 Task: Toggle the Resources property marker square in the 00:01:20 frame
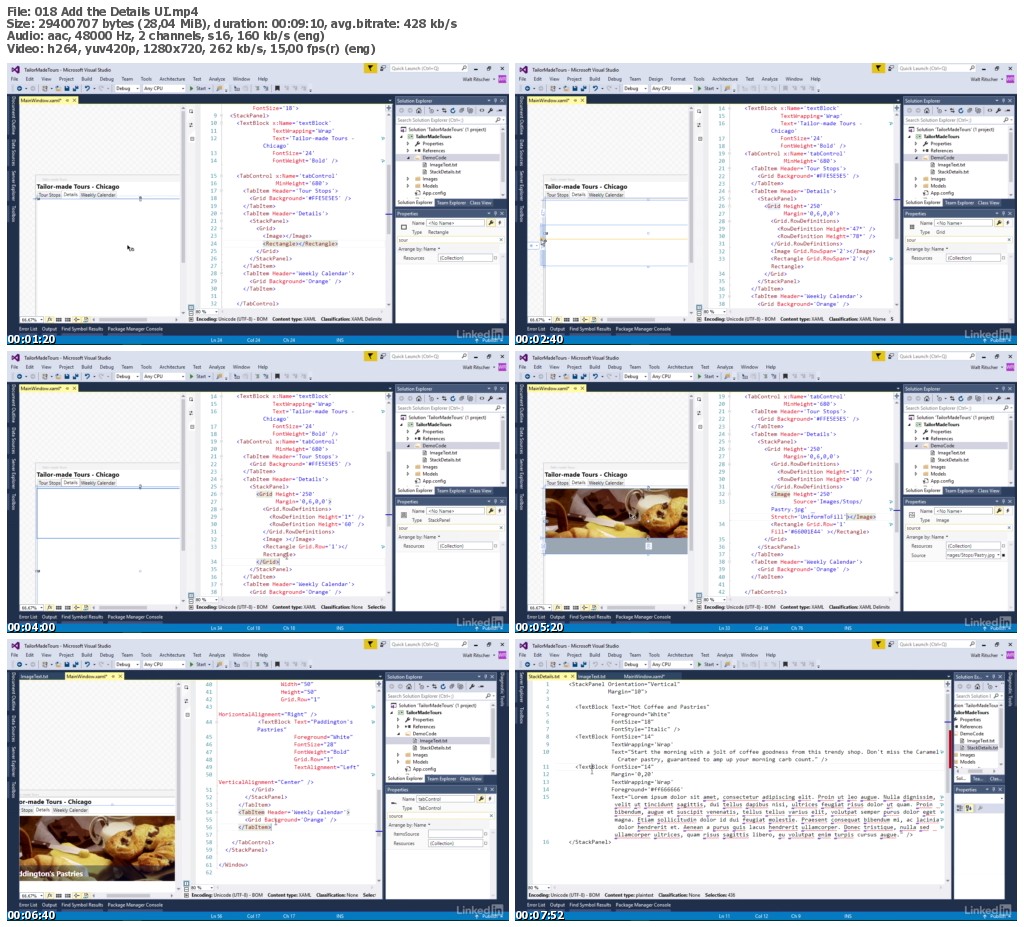(x=495, y=258)
